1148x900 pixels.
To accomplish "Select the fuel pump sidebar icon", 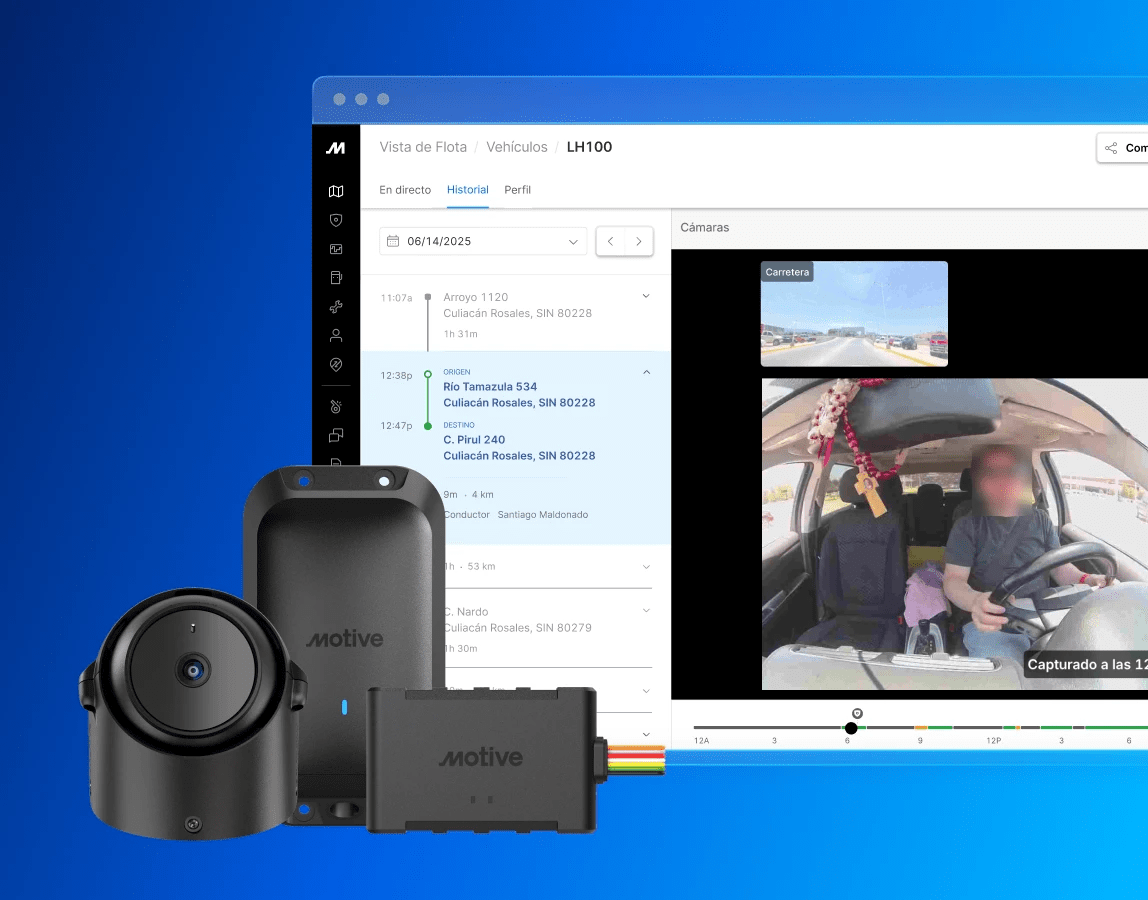I will coord(336,278).
